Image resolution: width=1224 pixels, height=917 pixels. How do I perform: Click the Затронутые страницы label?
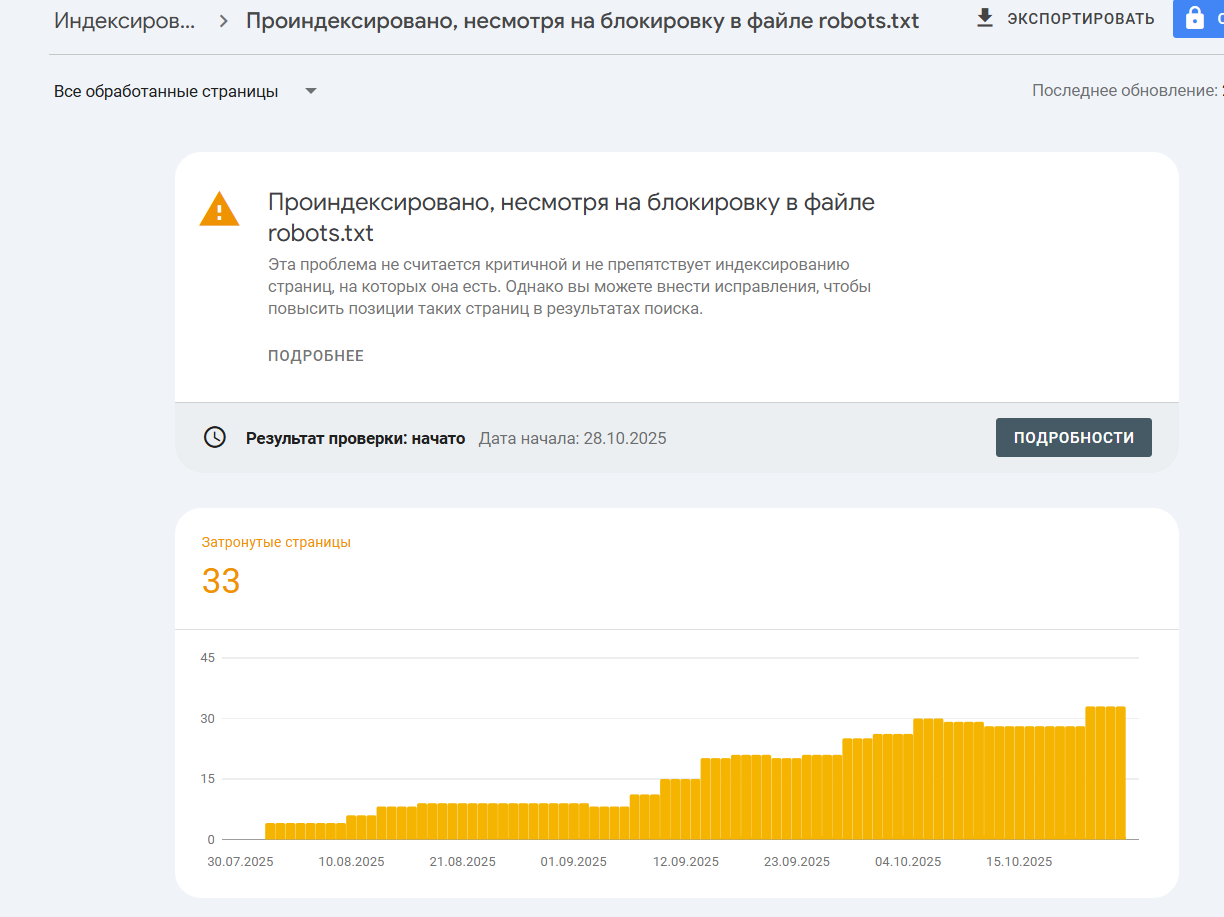pyautogui.click(x=276, y=542)
